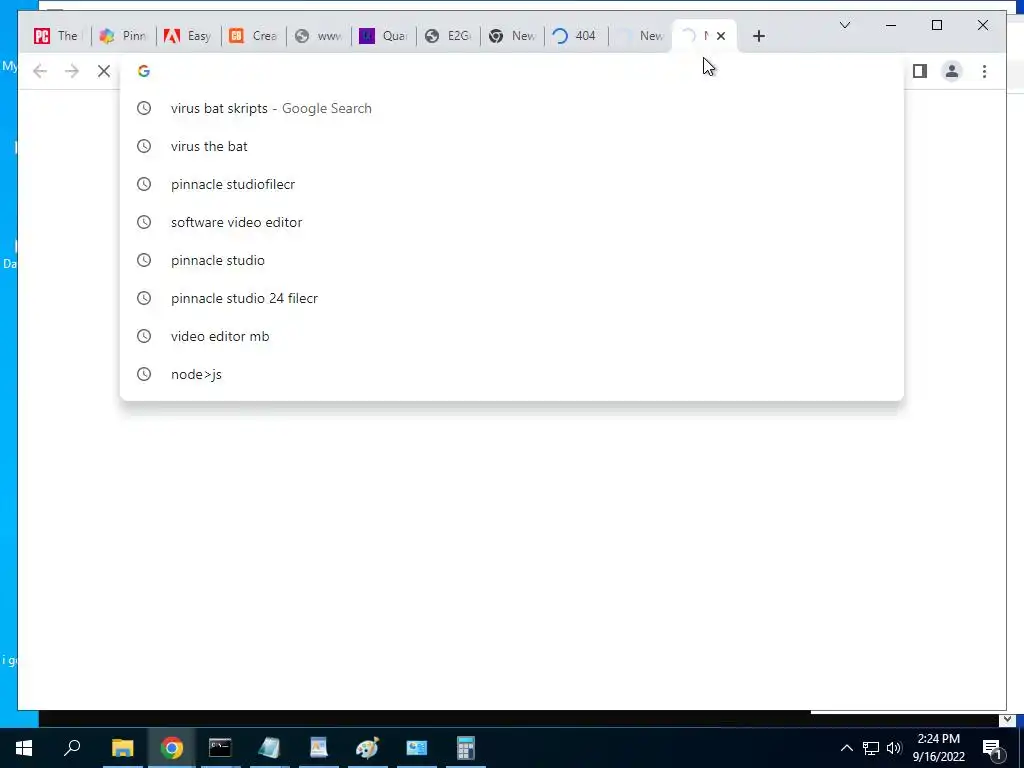Image resolution: width=1024 pixels, height=768 pixels.
Task: Open the notification center icon
Action: [992, 748]
